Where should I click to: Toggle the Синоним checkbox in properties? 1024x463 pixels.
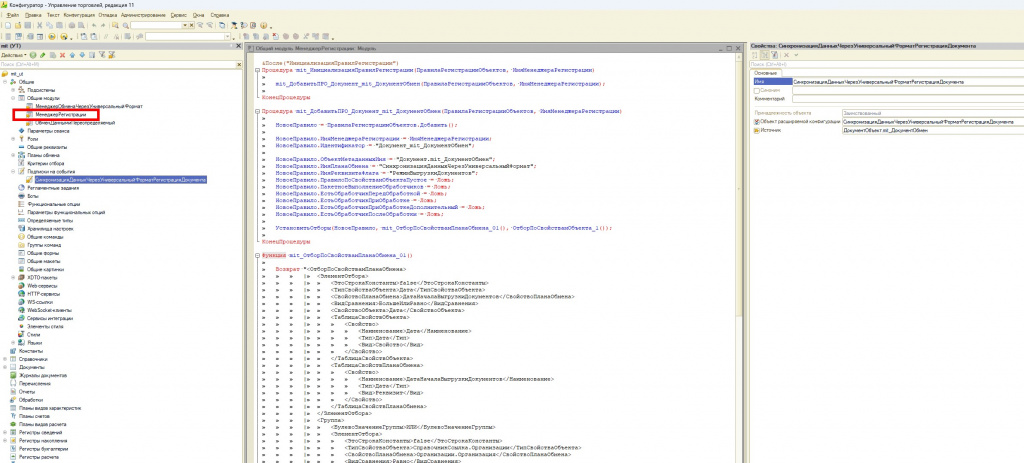pos(757,90)
